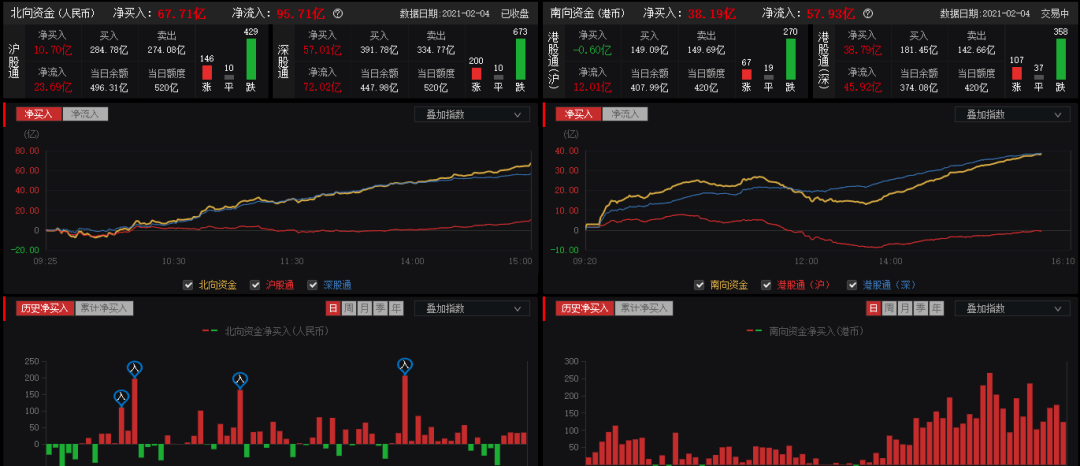Click 北向资金净买入(人民币) chart legend
The height and width of the screenshot is (466, 1080).
(266, 331)
